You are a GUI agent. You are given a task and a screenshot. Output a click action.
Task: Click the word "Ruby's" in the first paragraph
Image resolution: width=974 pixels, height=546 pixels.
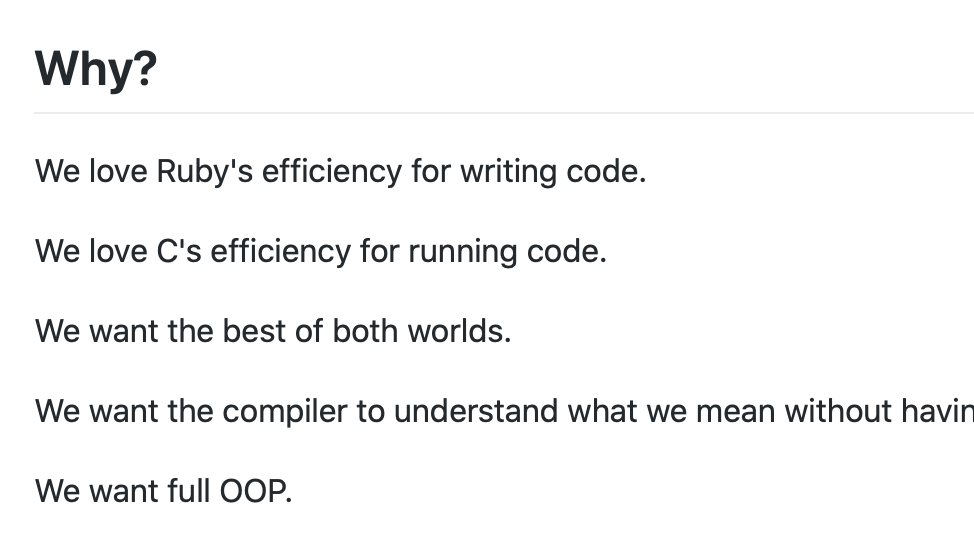[x=204, y=172]
